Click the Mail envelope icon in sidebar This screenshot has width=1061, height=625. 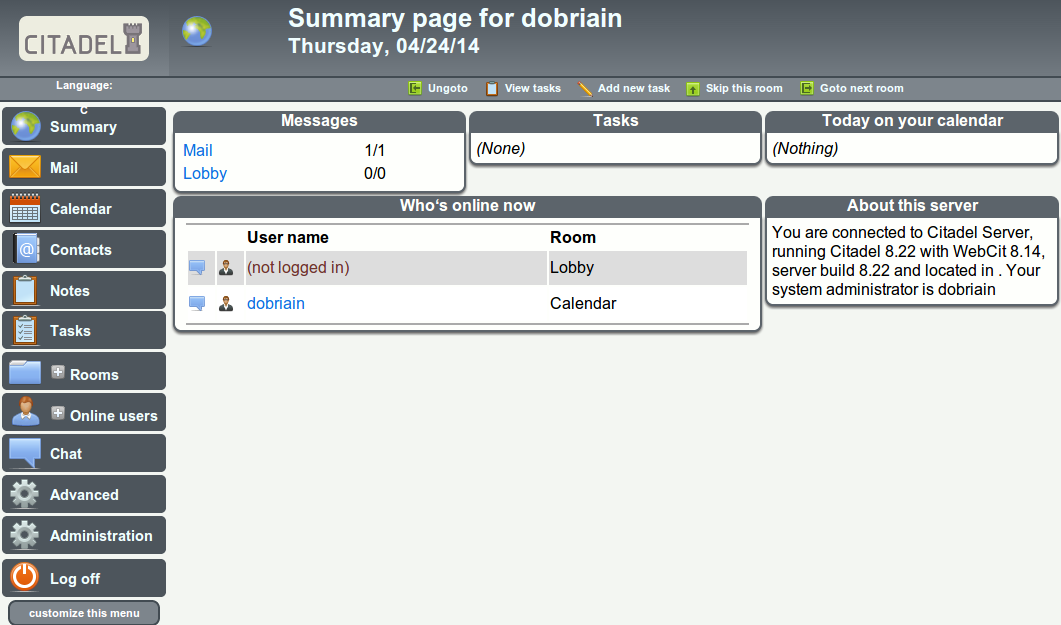pos(25,166)
